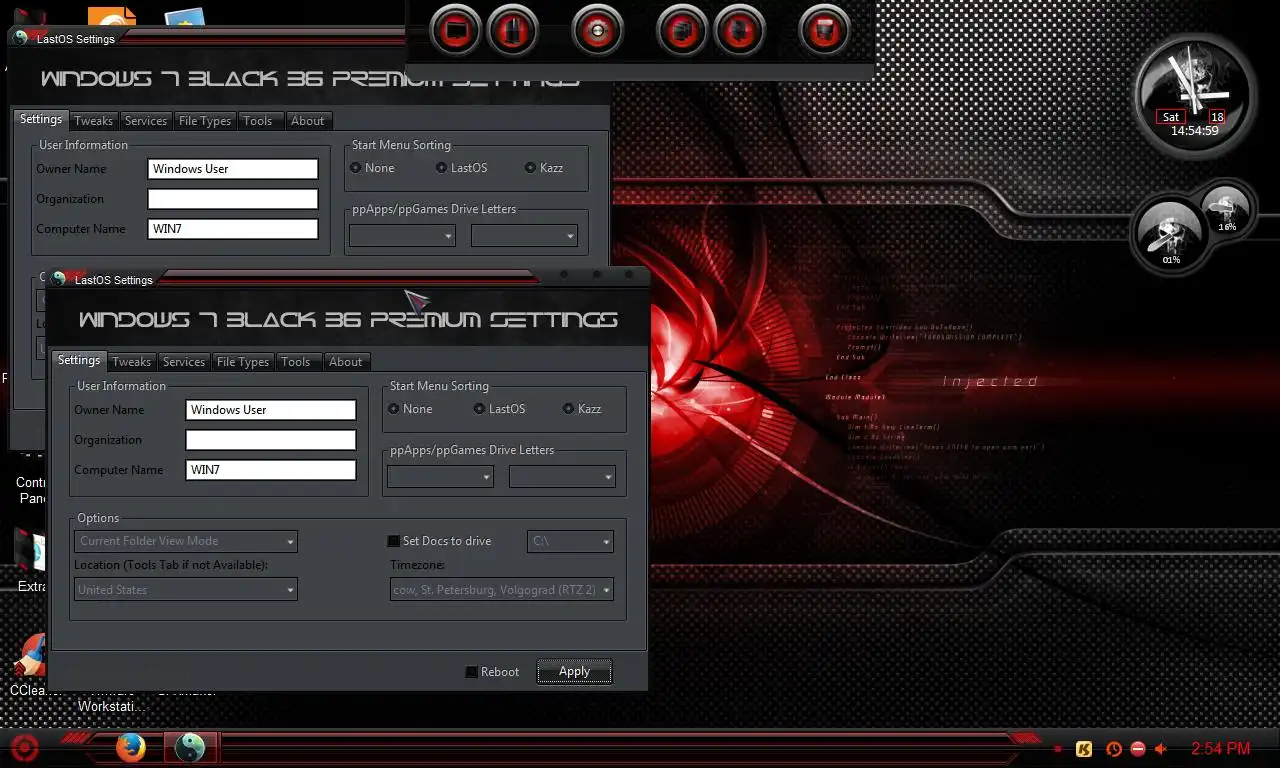Open the File Types tab in the front window
The height and width of the screenshot is (768, 1280).
pos(243,362)
